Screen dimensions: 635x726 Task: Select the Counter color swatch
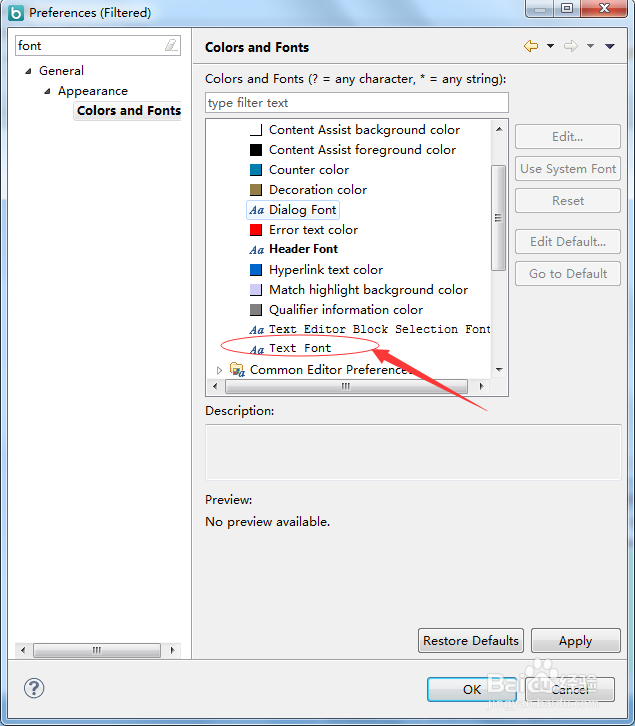256,170
